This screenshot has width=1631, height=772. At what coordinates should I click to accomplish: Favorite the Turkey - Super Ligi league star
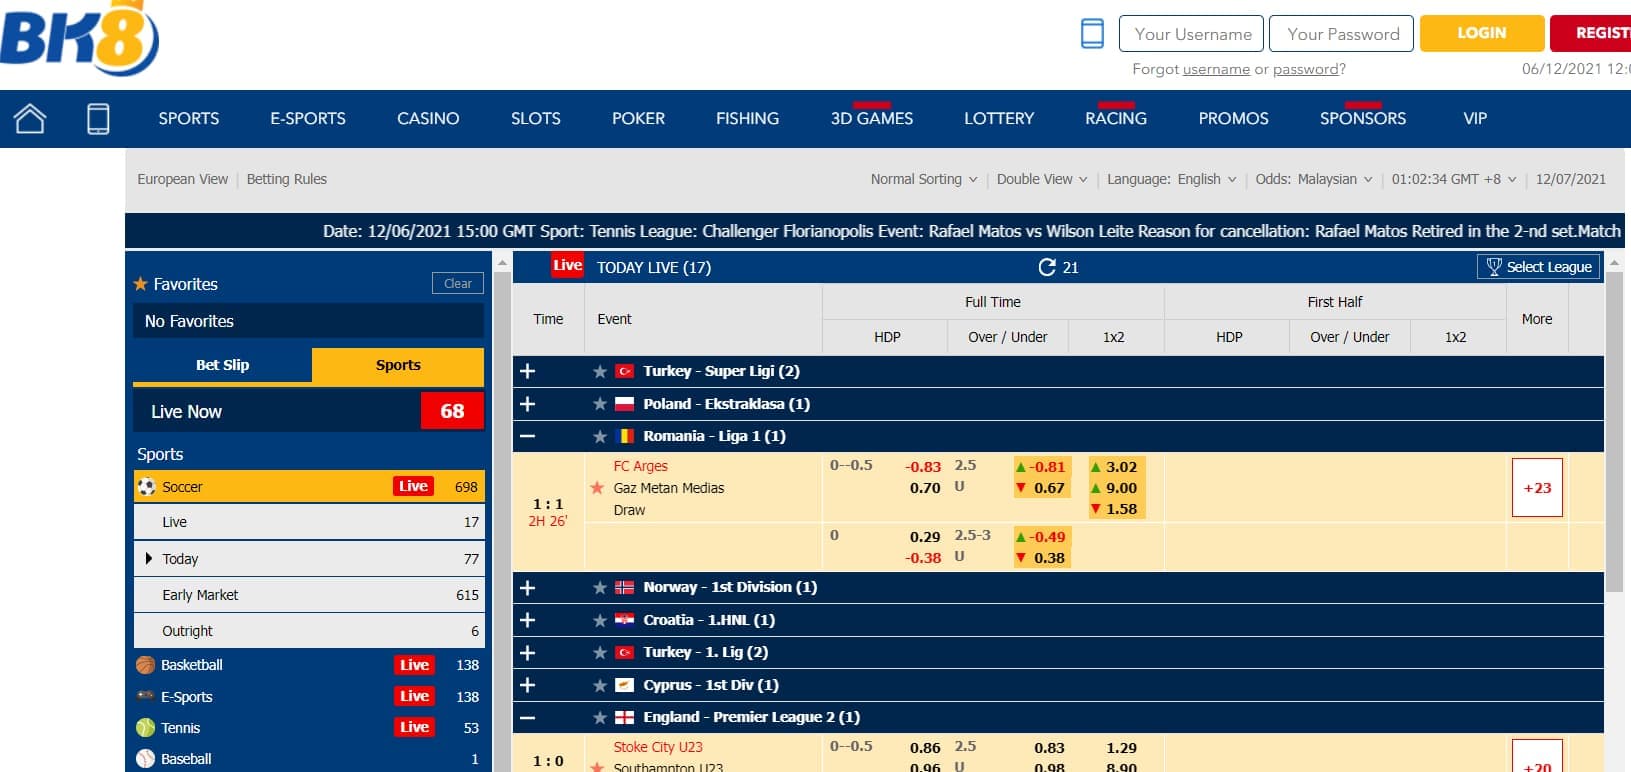(600, 372)
